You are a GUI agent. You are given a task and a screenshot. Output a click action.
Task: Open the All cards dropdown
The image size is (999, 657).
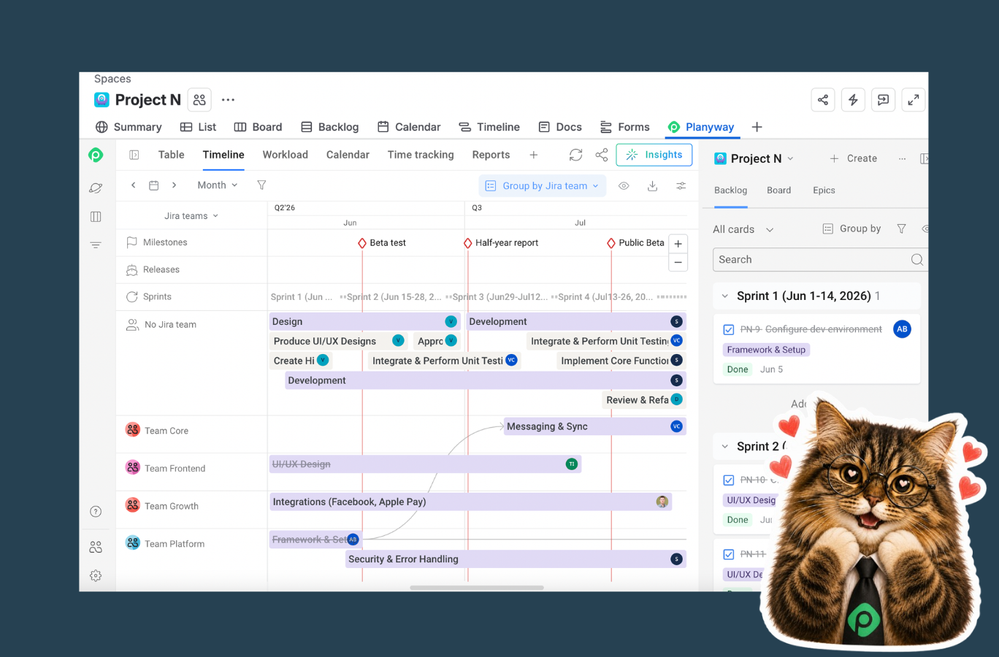click(x=743, y=229)
